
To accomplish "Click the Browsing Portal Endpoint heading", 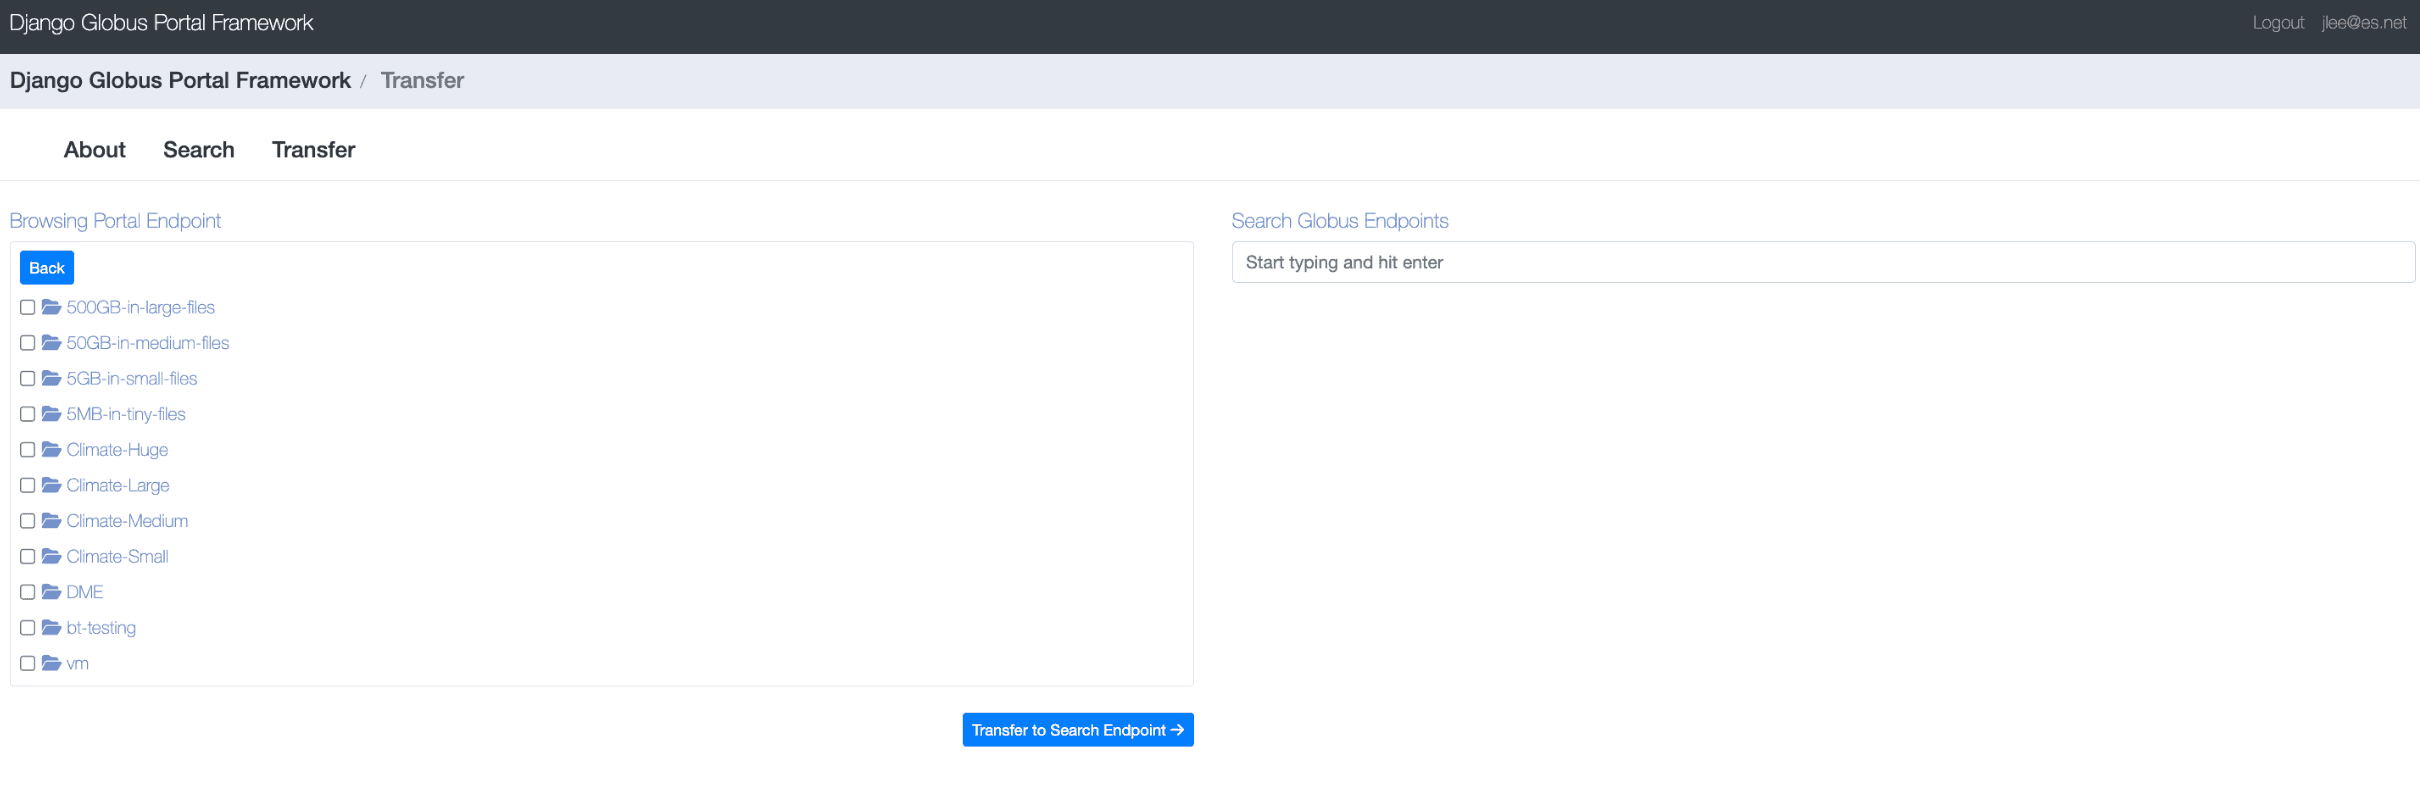I will coord(115,221).
